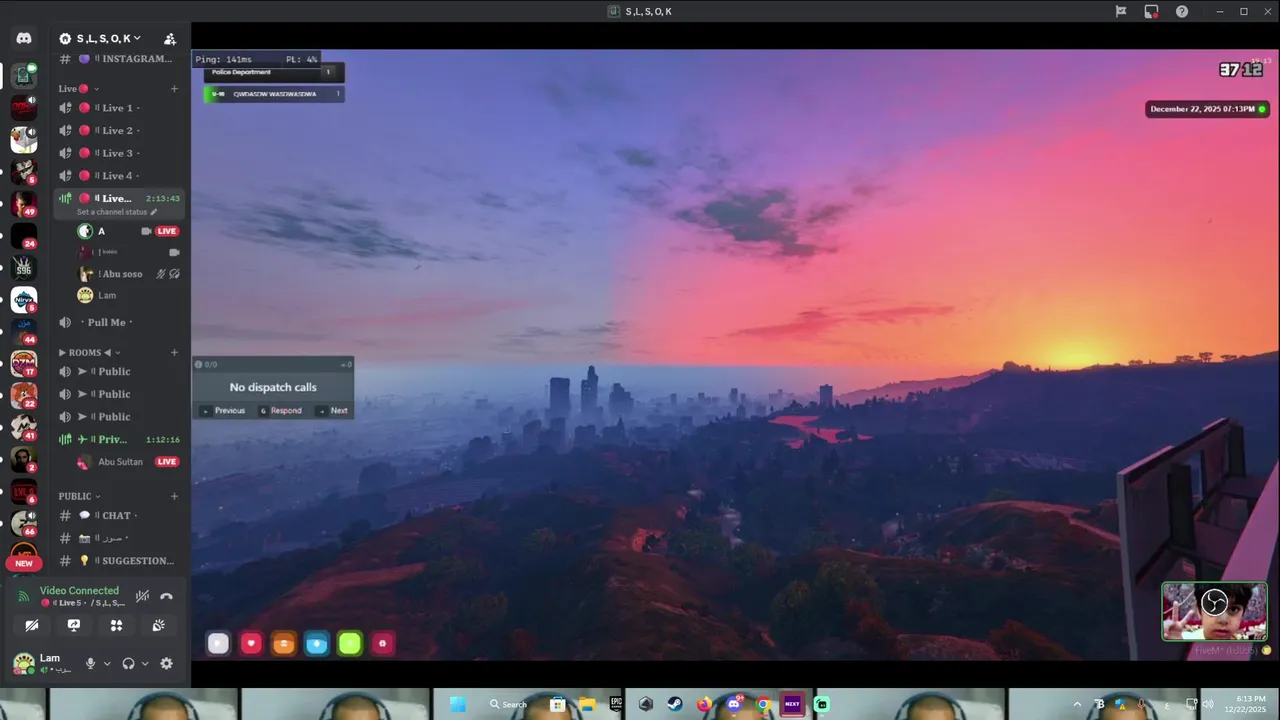The image size is (1280, 720).
Task: Join the Live 2 voice channel
Action: (x=120, y=131)
